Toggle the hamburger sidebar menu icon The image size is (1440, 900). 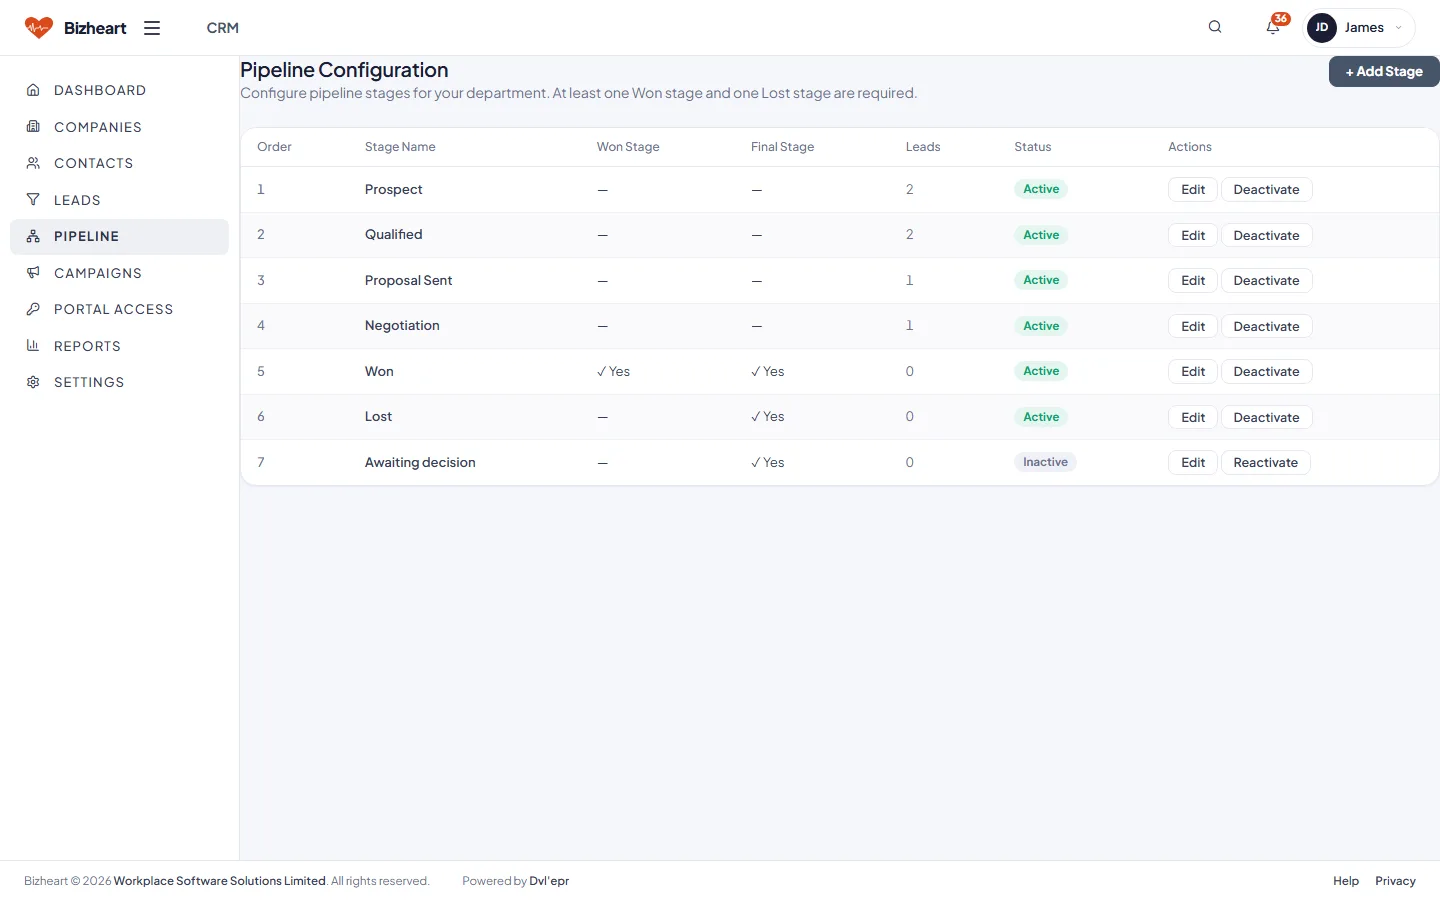click(152, 28)
